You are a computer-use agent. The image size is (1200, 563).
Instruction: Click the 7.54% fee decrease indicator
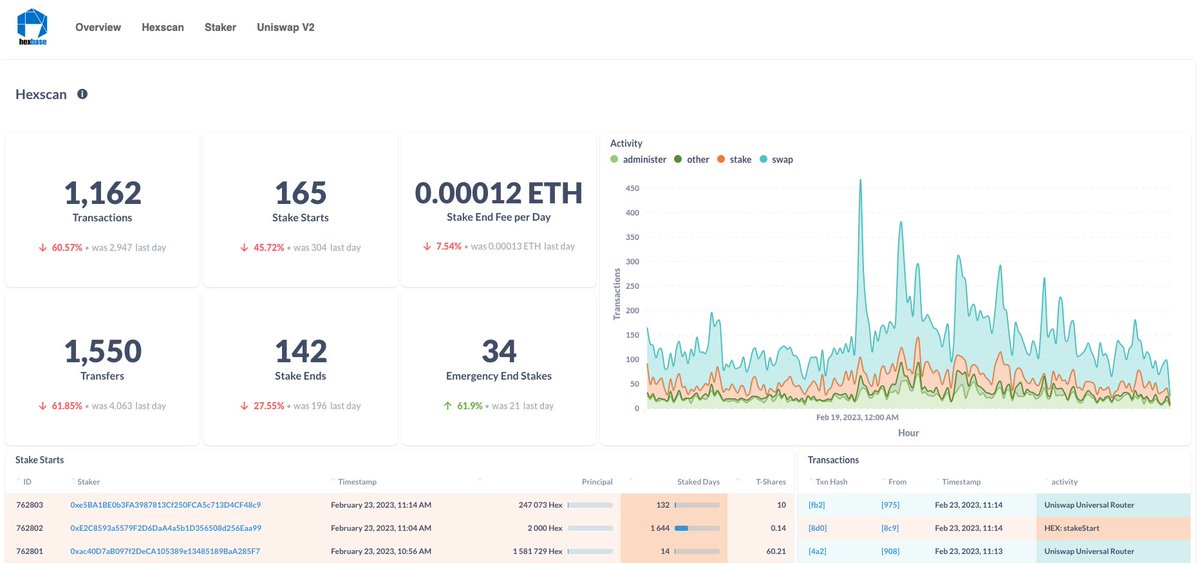[442, 247]
